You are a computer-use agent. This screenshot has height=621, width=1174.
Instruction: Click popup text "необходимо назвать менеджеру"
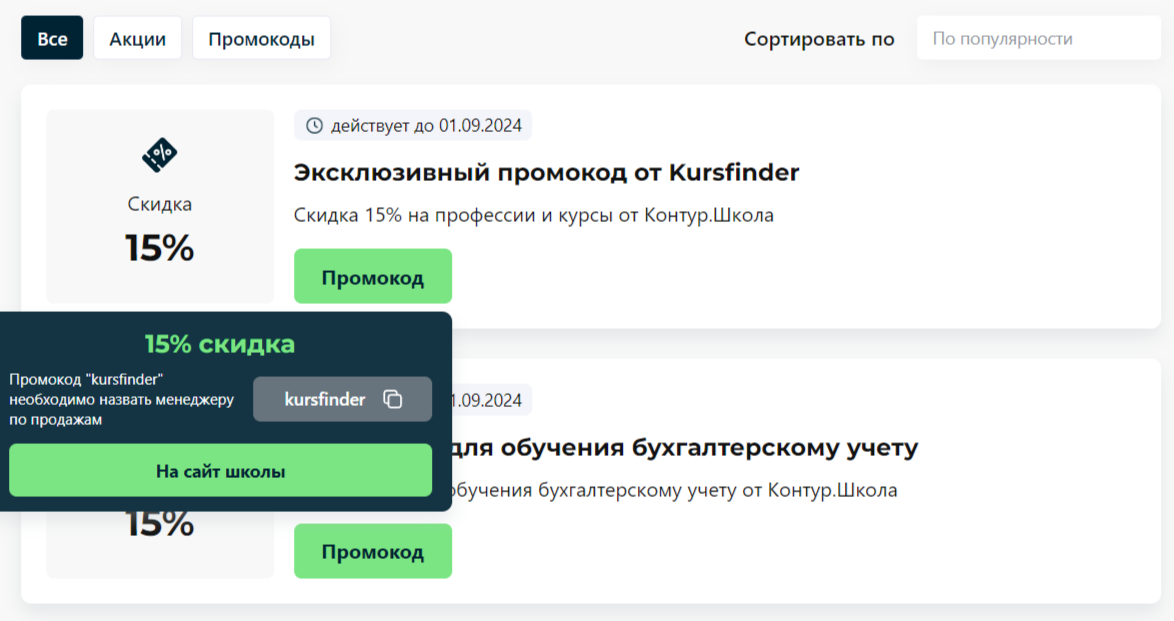(121, 400)
